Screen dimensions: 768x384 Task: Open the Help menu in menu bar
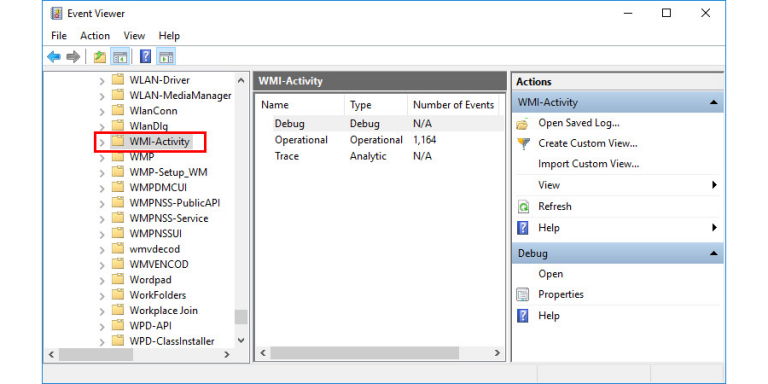[x=169, y=36]
